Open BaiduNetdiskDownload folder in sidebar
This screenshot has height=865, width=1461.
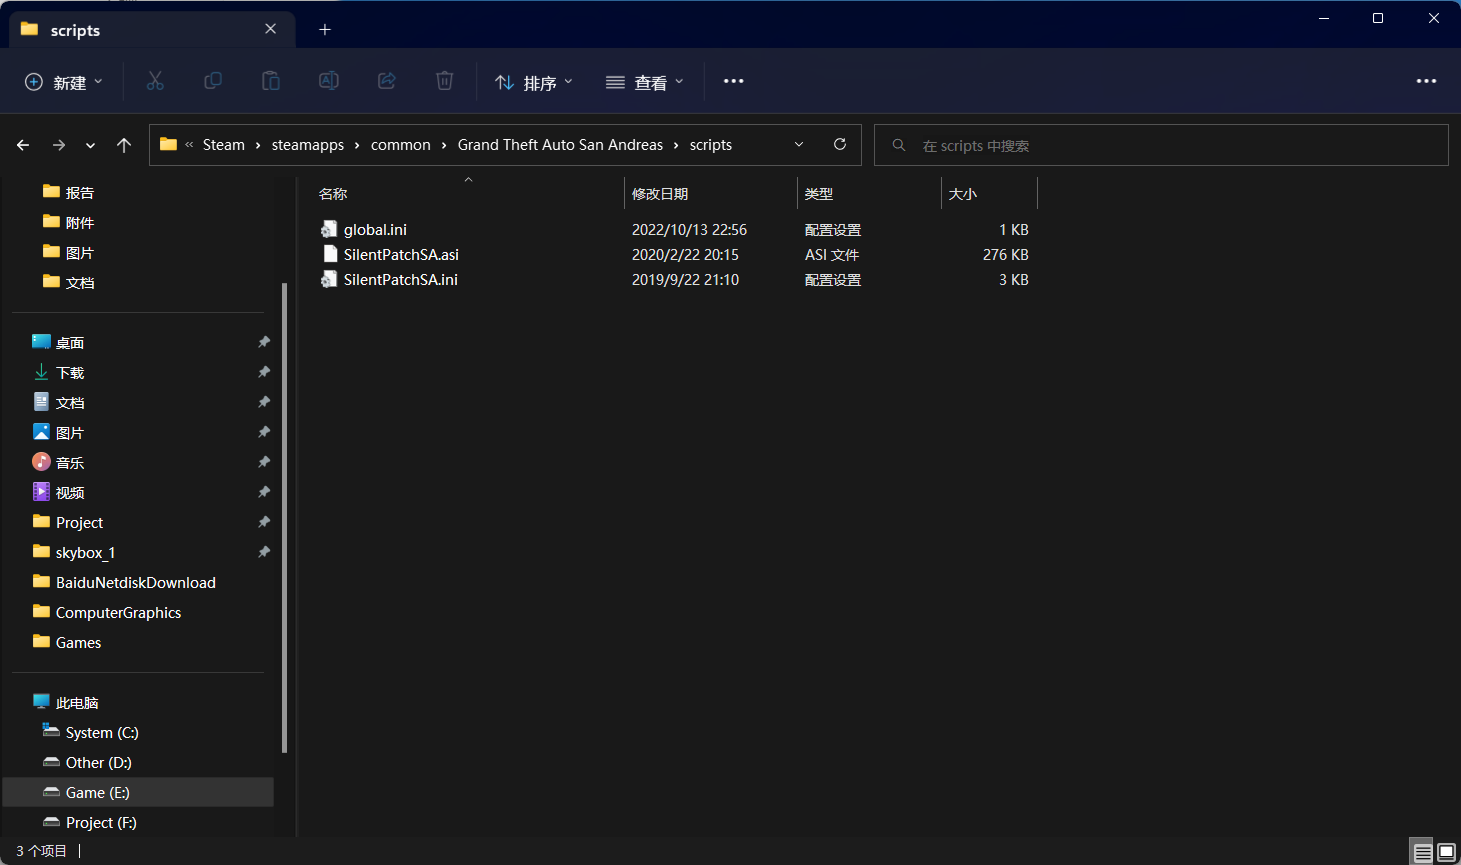(138, 583)
